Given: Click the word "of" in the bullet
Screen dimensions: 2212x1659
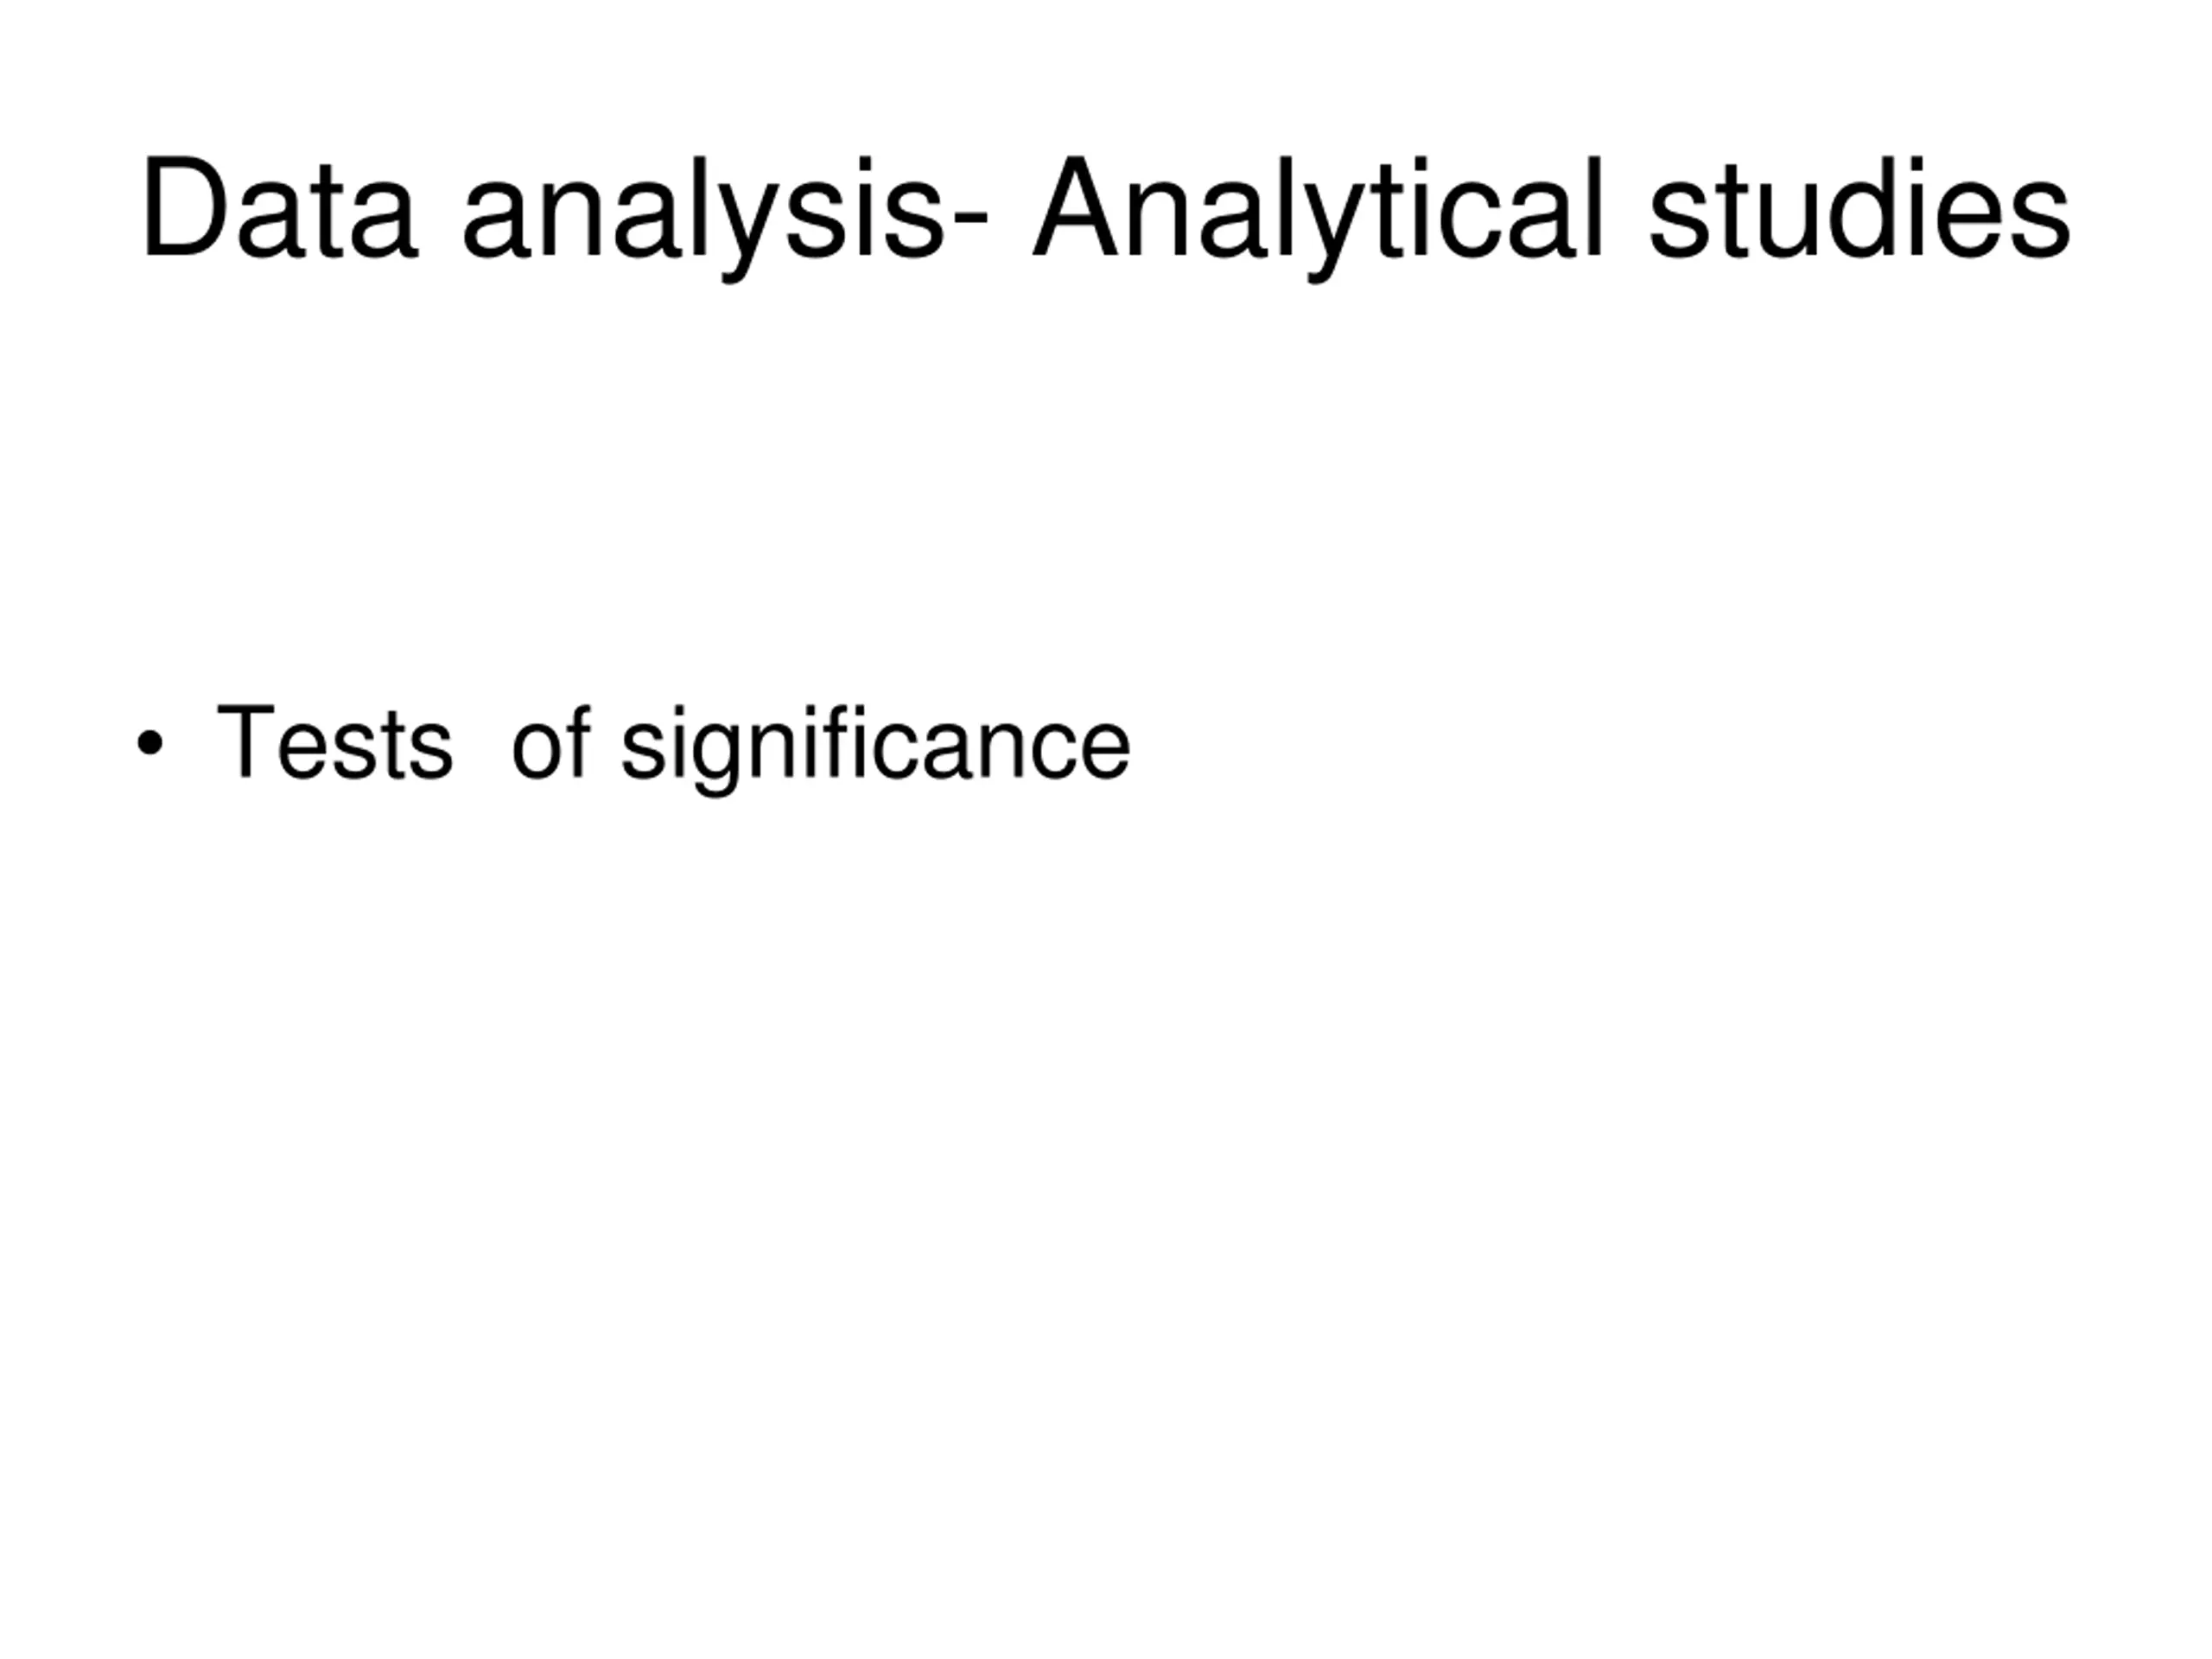Looking at the screenshot, I should [550, 742].
